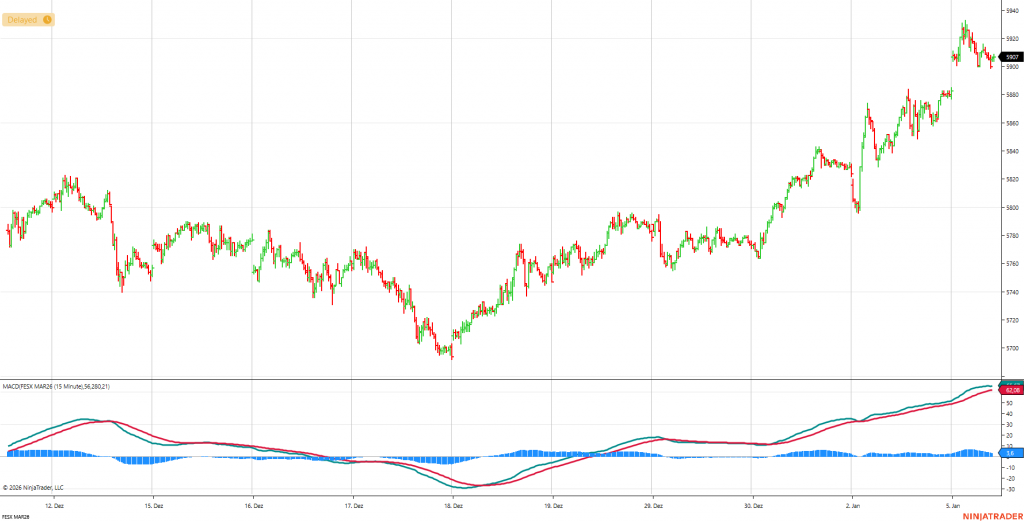Image resolution: width=1024 pixels, height=522 pixels.
Task: Click the 5700 label on price scale
Action: (x=1010, y=349)
